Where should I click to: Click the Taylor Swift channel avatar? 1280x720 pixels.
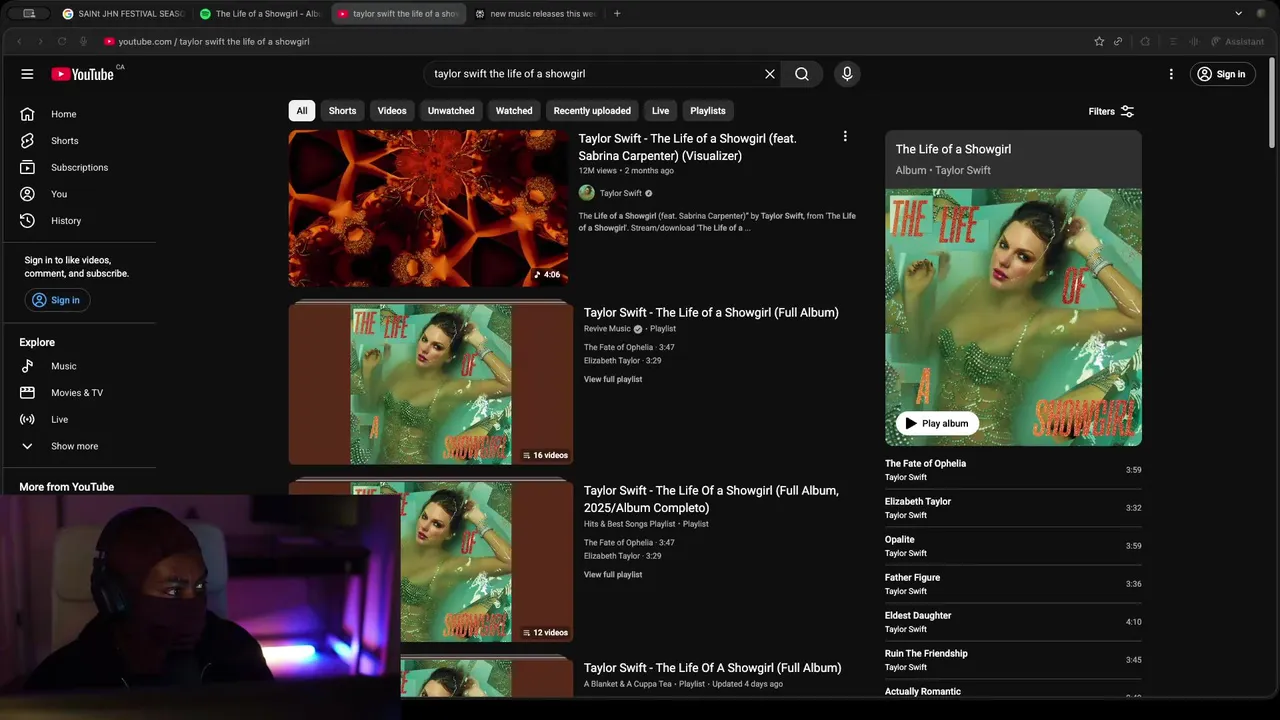(587, 193)
